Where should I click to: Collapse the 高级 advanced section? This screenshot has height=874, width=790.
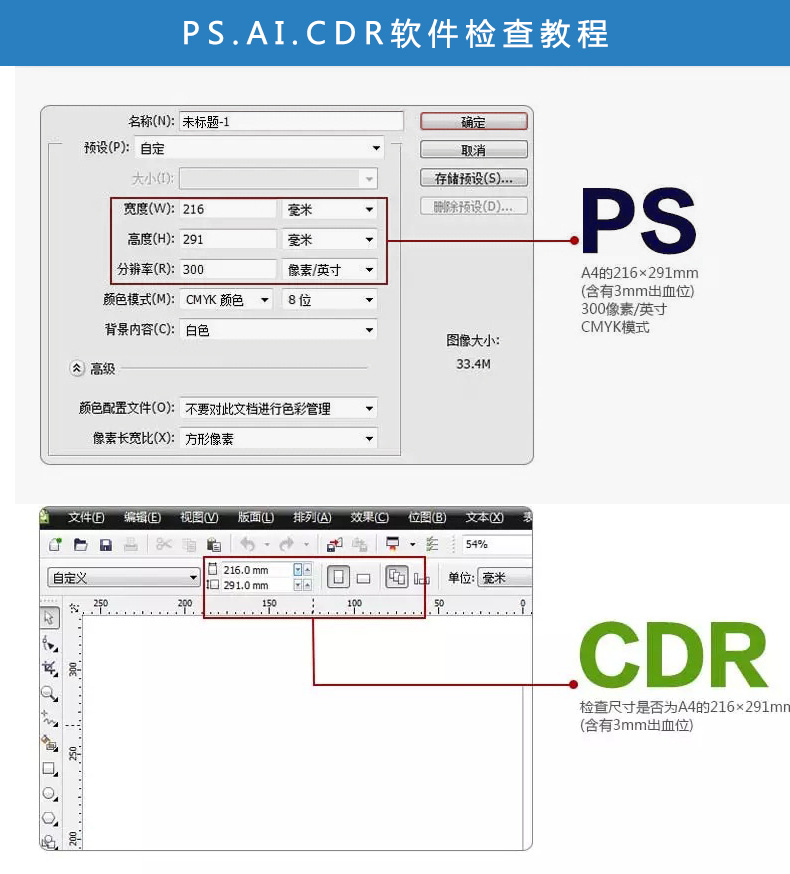[77, 368]
